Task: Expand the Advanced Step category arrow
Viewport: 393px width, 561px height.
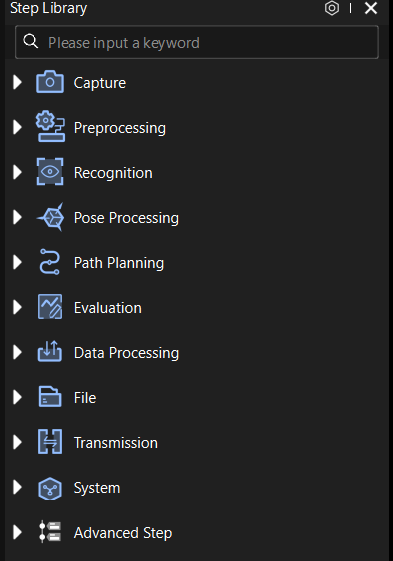Action: tap(17, 532)
